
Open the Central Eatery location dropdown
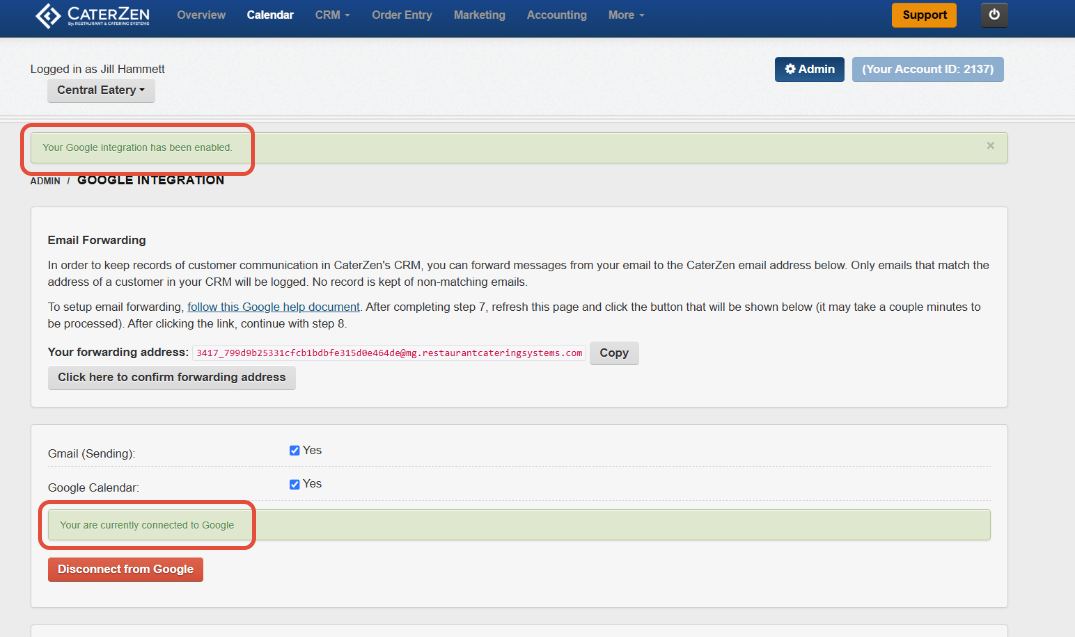[x=101, y=91]
